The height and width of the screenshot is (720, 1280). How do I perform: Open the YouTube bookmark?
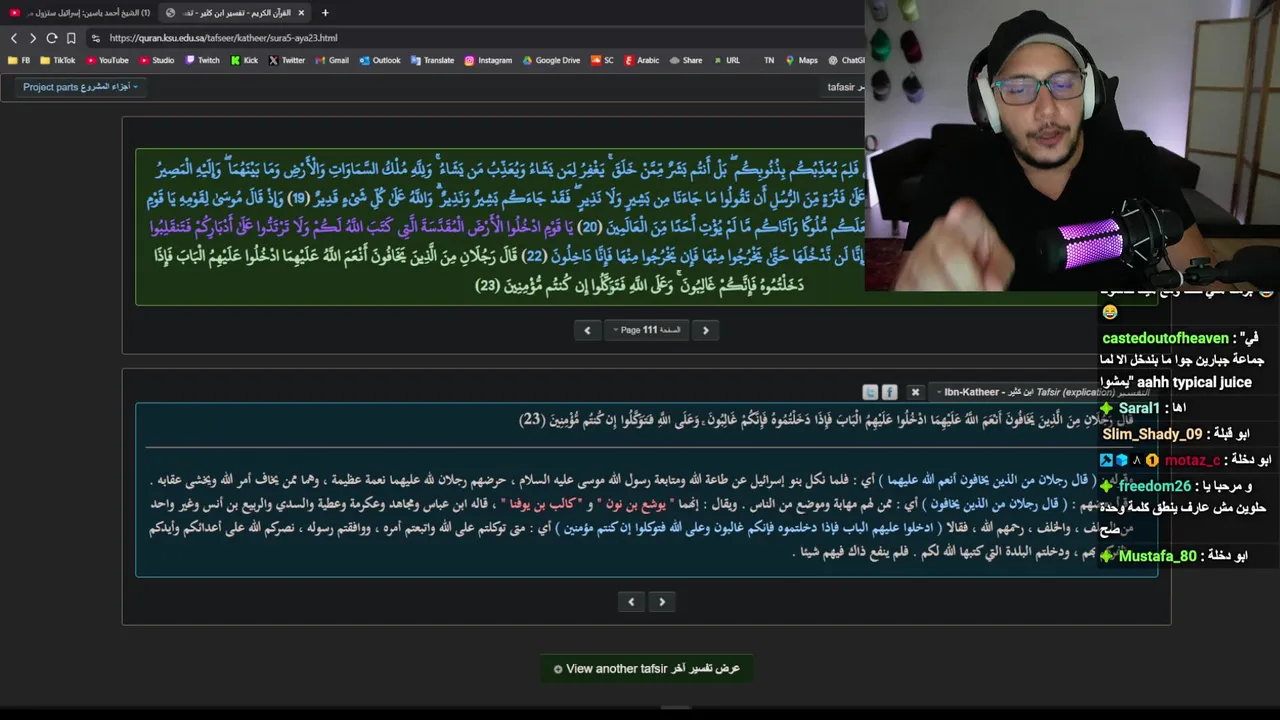[x=107, y=60]
